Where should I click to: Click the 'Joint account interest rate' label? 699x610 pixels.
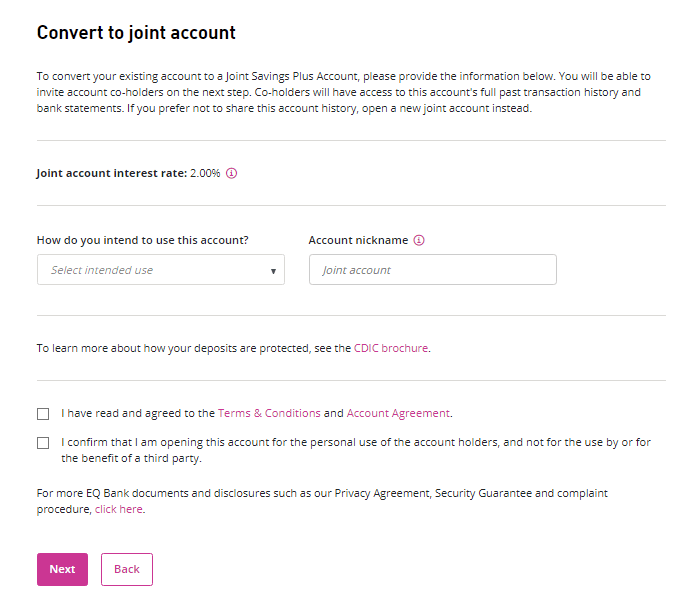click(x=111, y=173)
